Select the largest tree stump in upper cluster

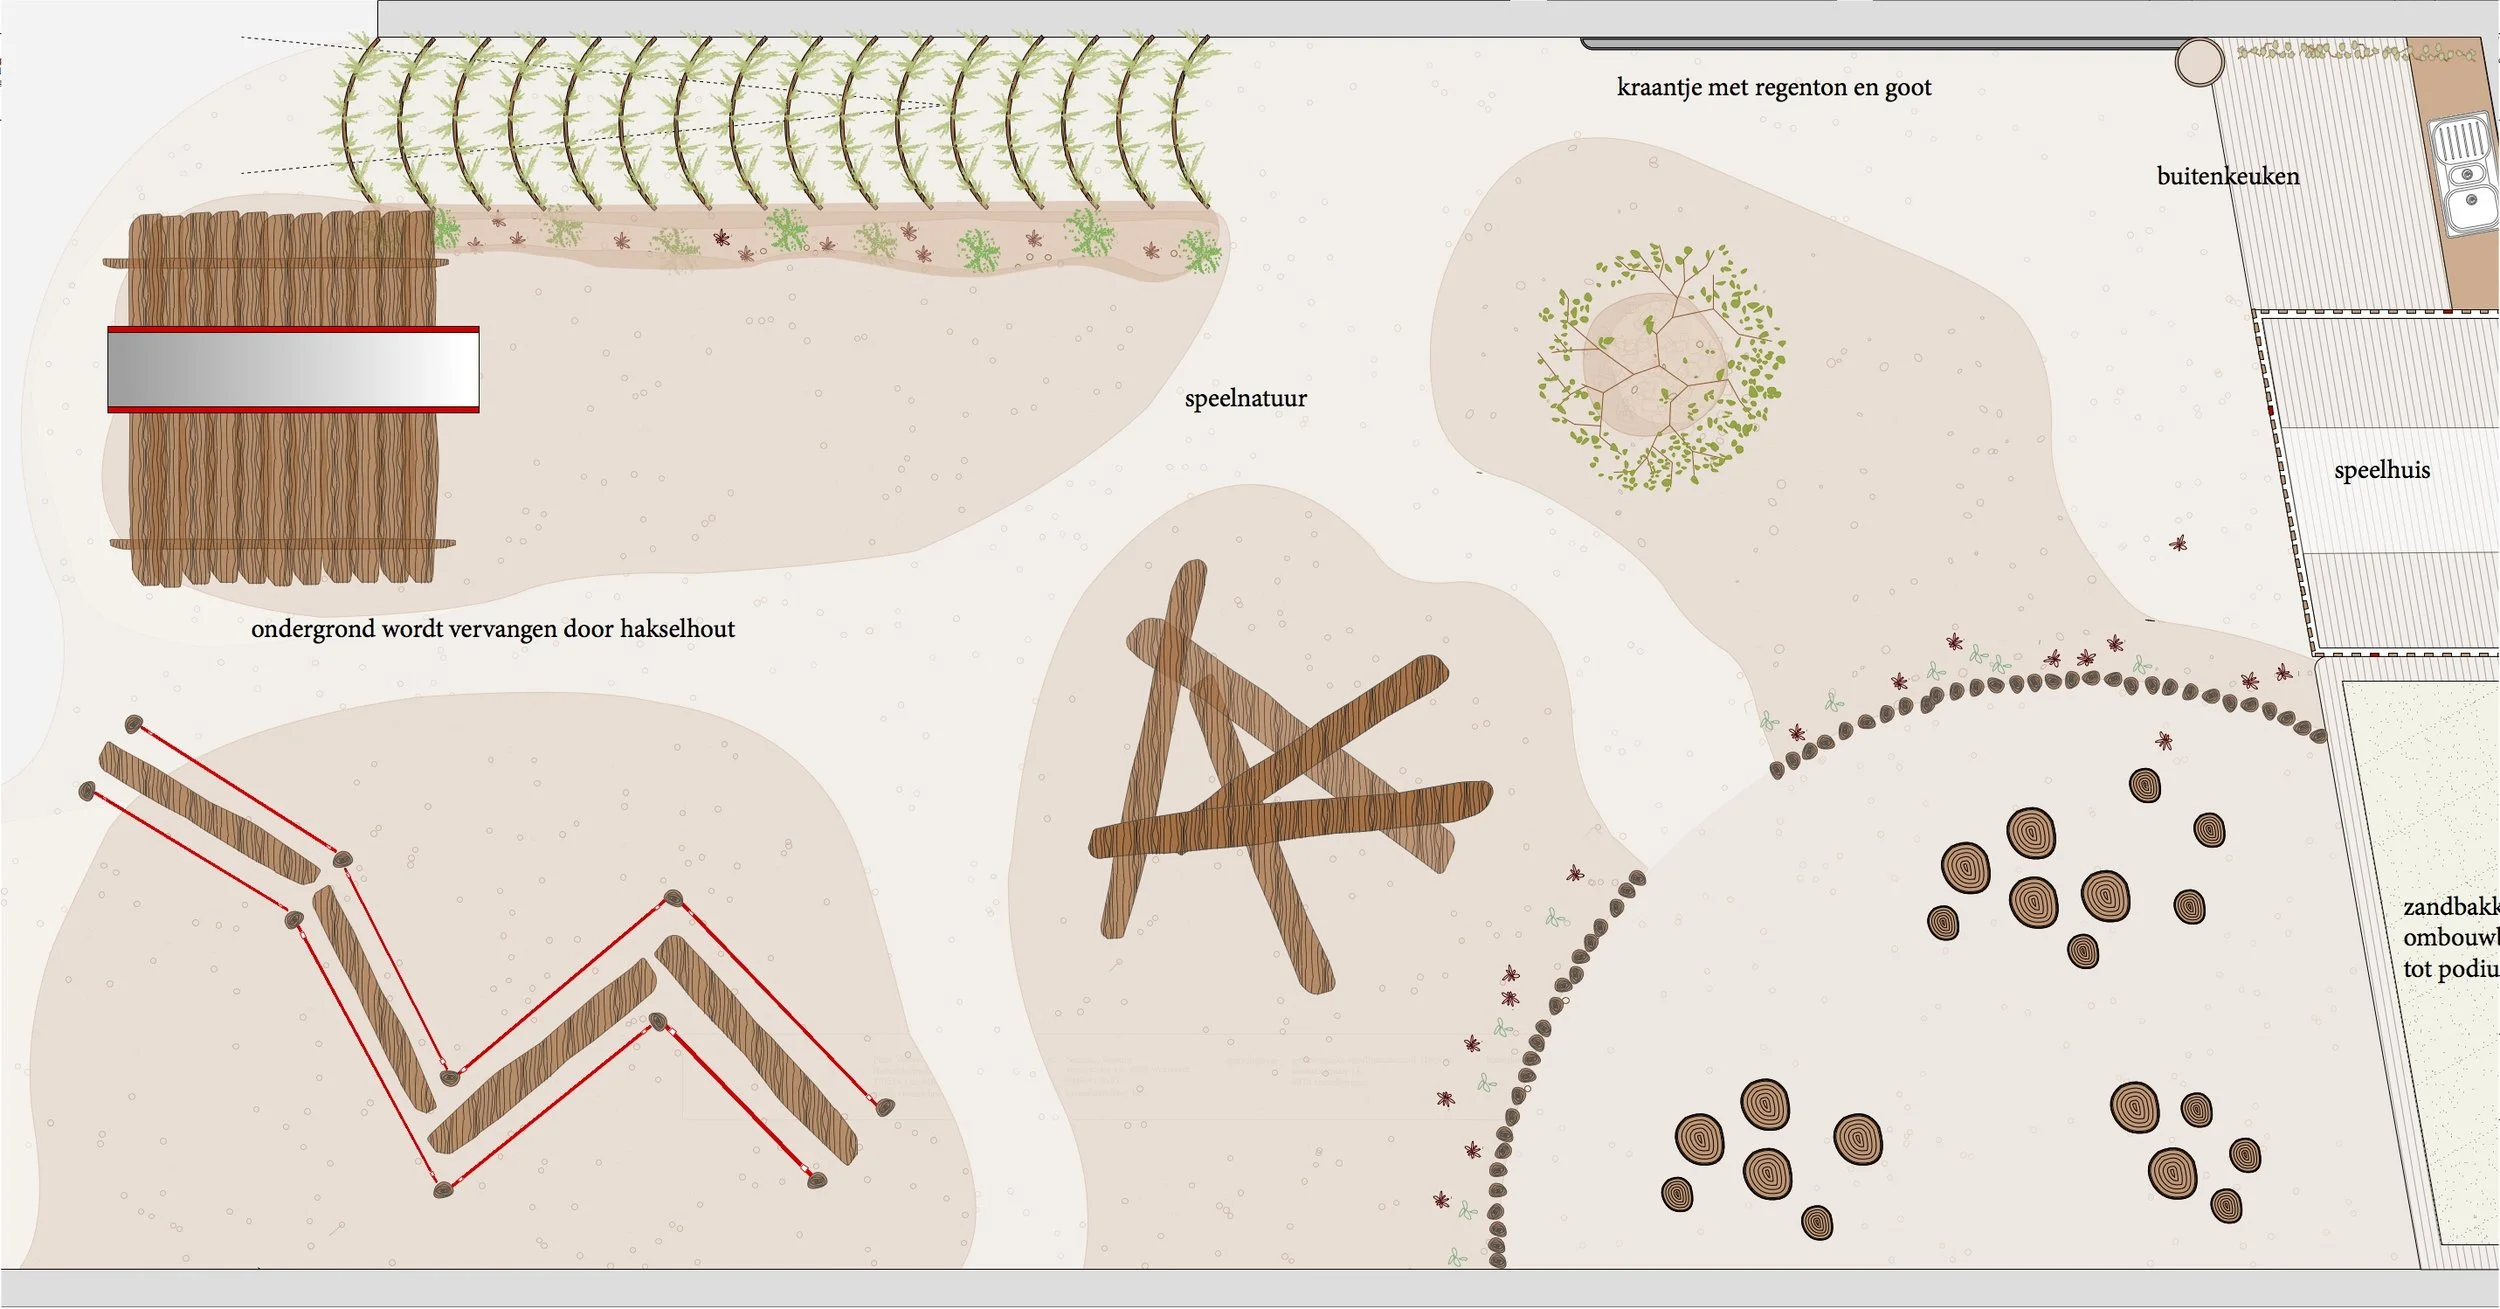click(2030, 833)
